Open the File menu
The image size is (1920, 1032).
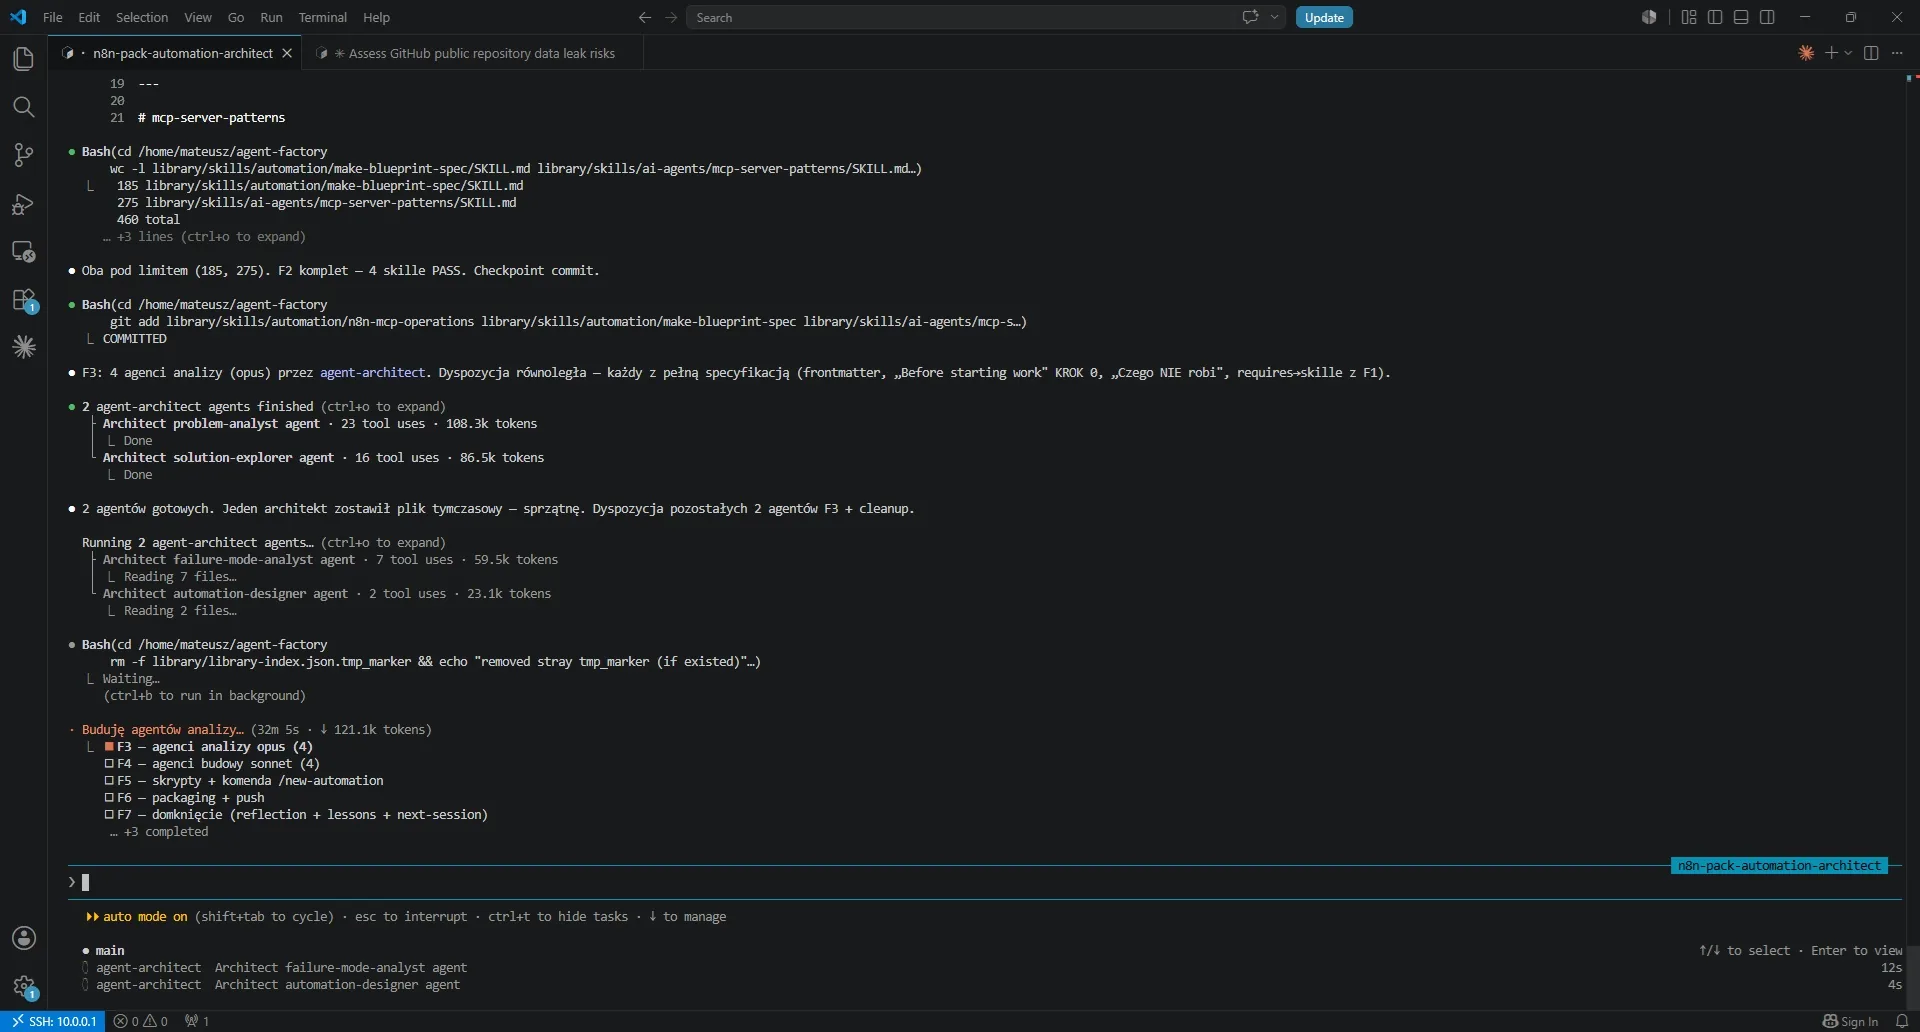pyautogui.click(x=53, y=17)
